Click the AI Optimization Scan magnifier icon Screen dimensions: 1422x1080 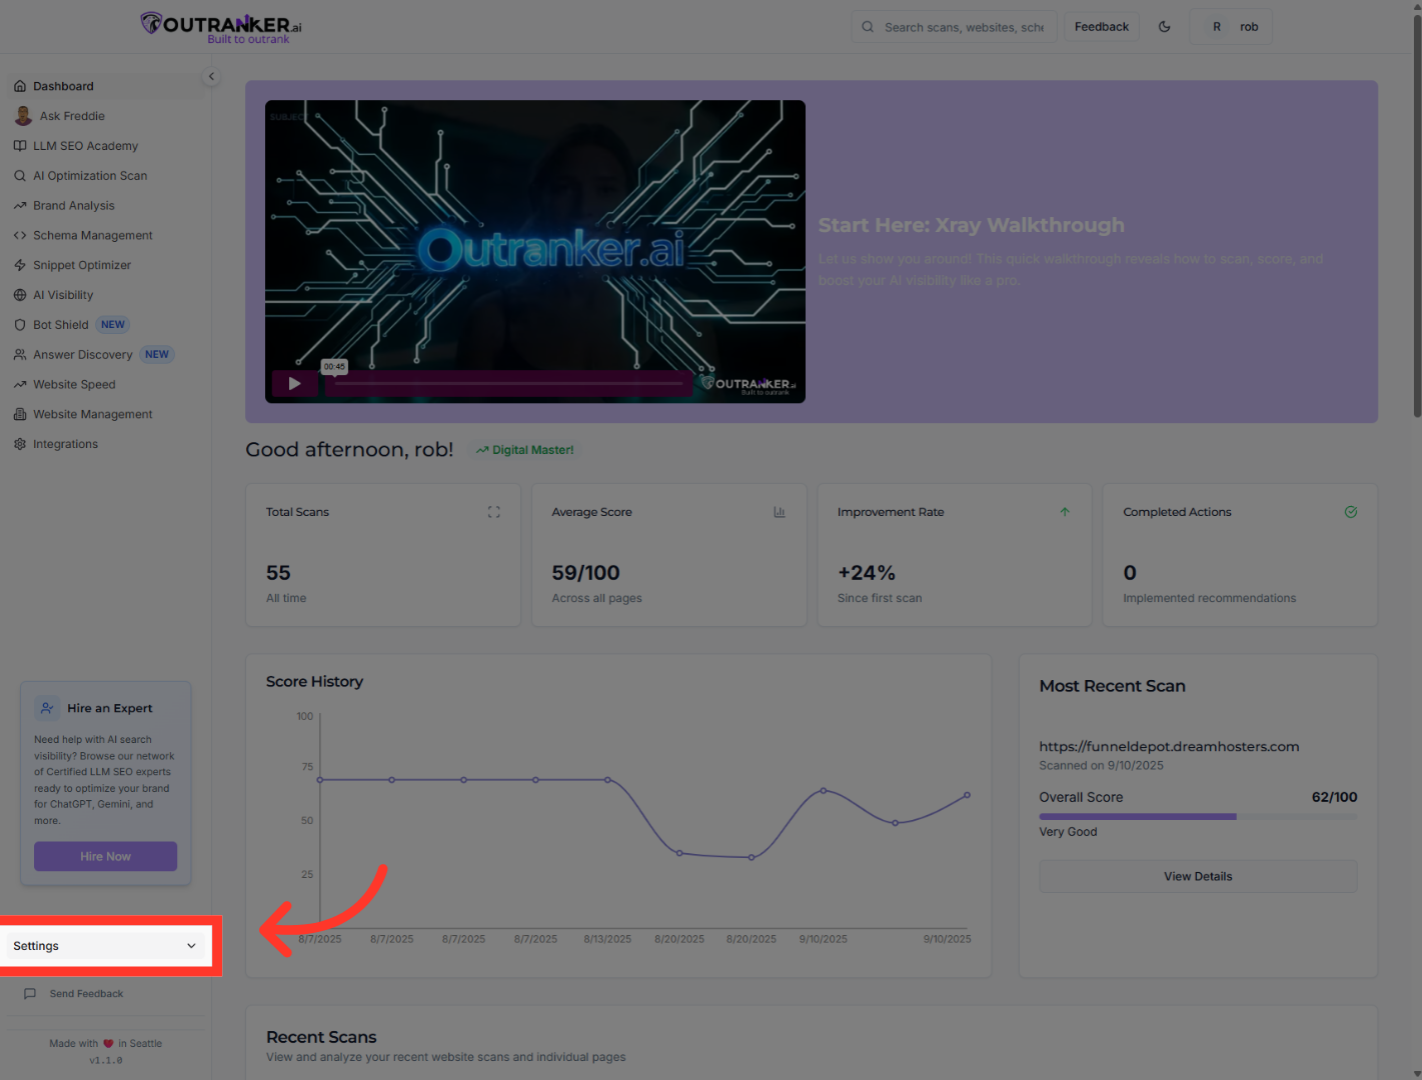pos(20,176)
